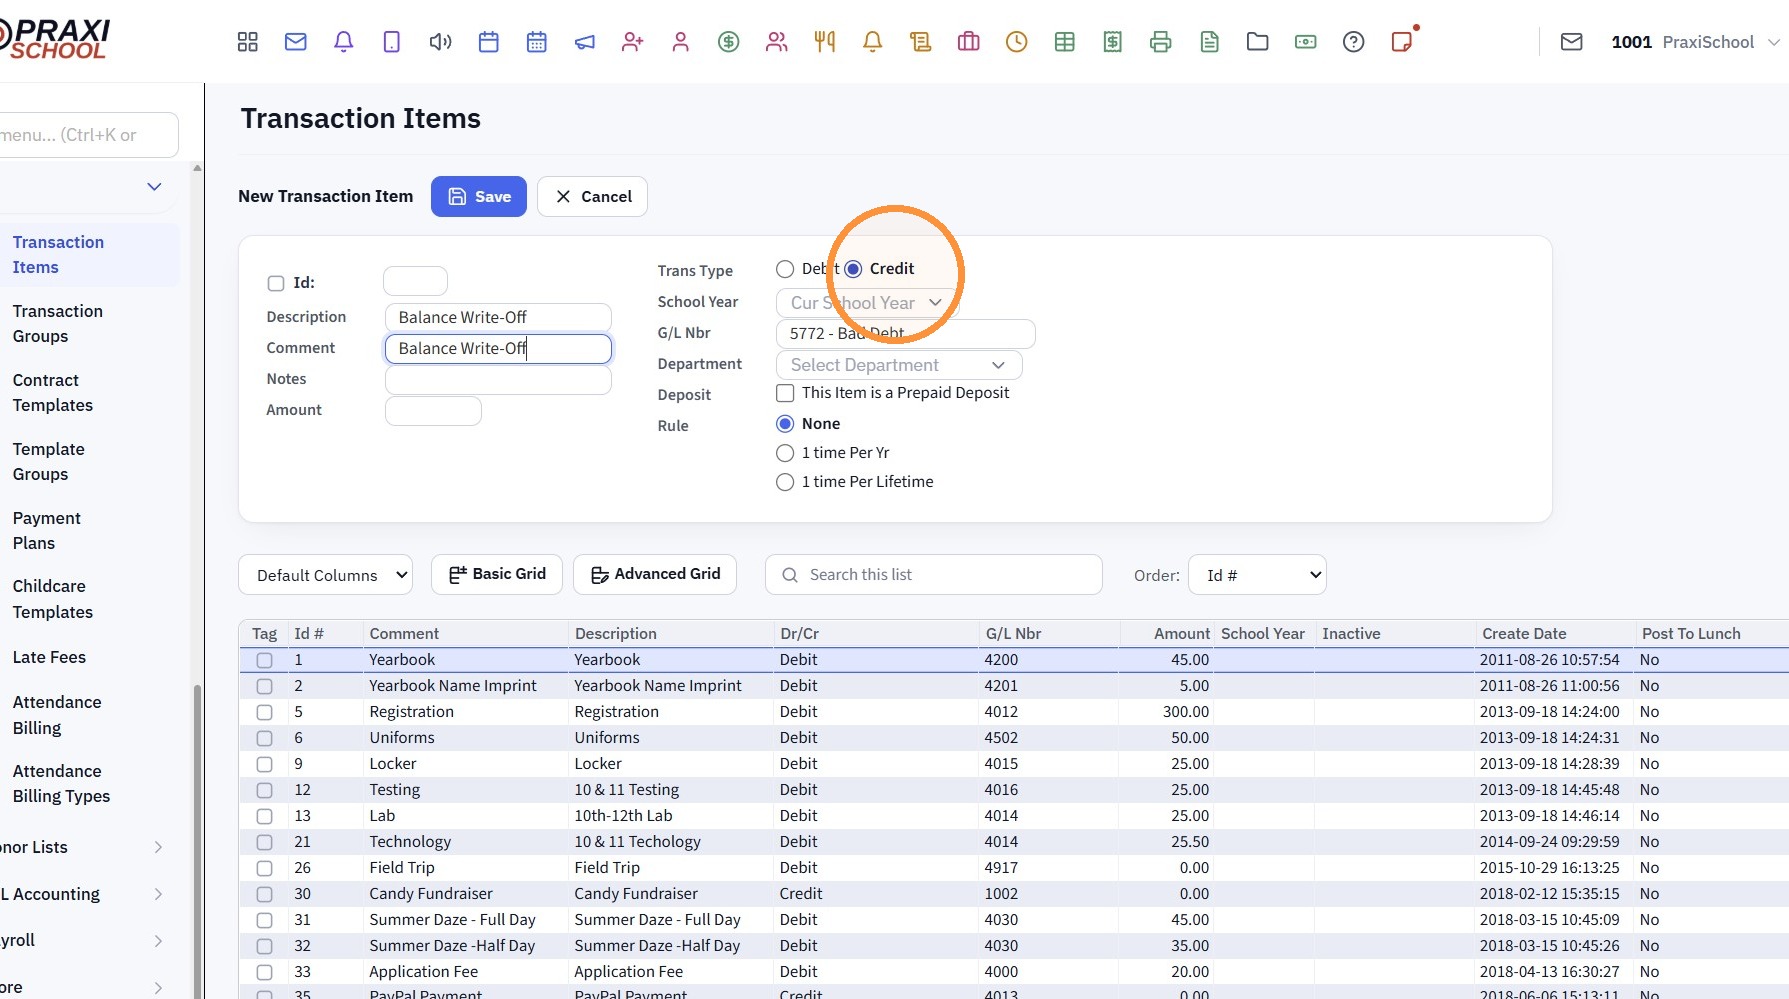1789x999 pixels.
Task: Click the single person icon
Action: (x=681, y=42)
